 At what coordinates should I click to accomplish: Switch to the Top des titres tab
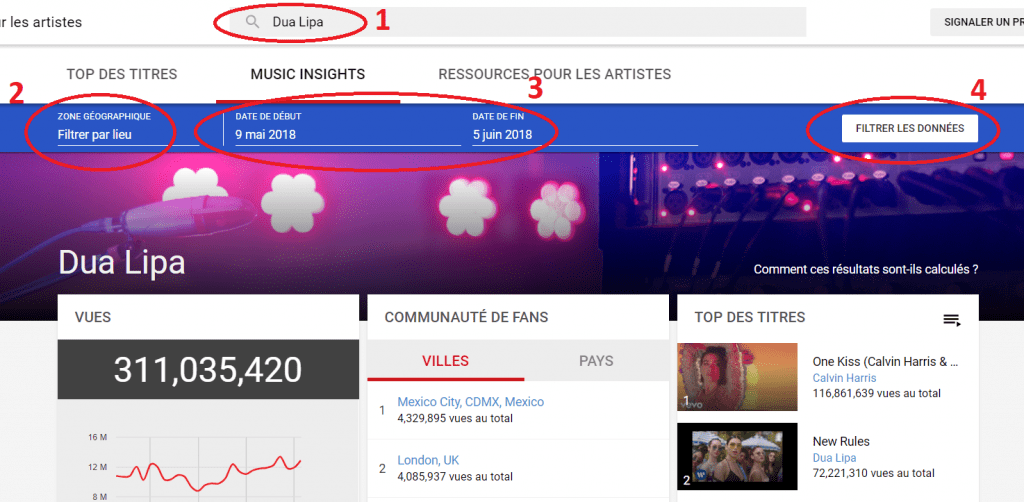(x=121, y=74)
